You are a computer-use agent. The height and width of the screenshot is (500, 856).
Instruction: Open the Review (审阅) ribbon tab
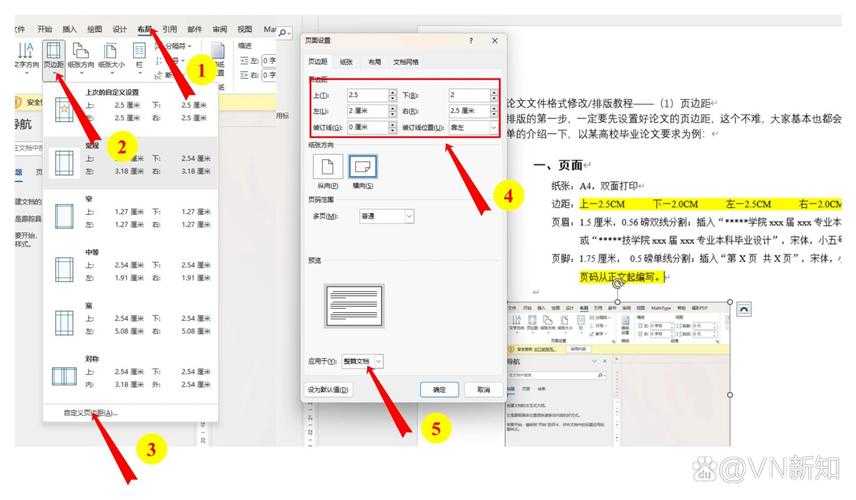(x=219, y=29)
